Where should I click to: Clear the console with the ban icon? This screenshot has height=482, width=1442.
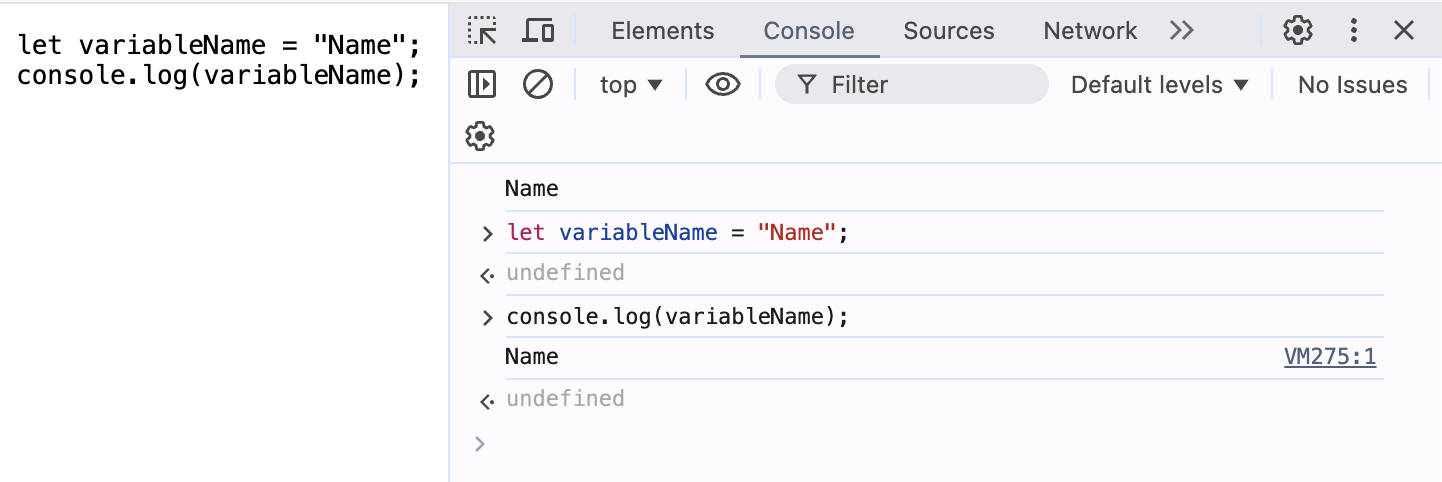(538, 85)
